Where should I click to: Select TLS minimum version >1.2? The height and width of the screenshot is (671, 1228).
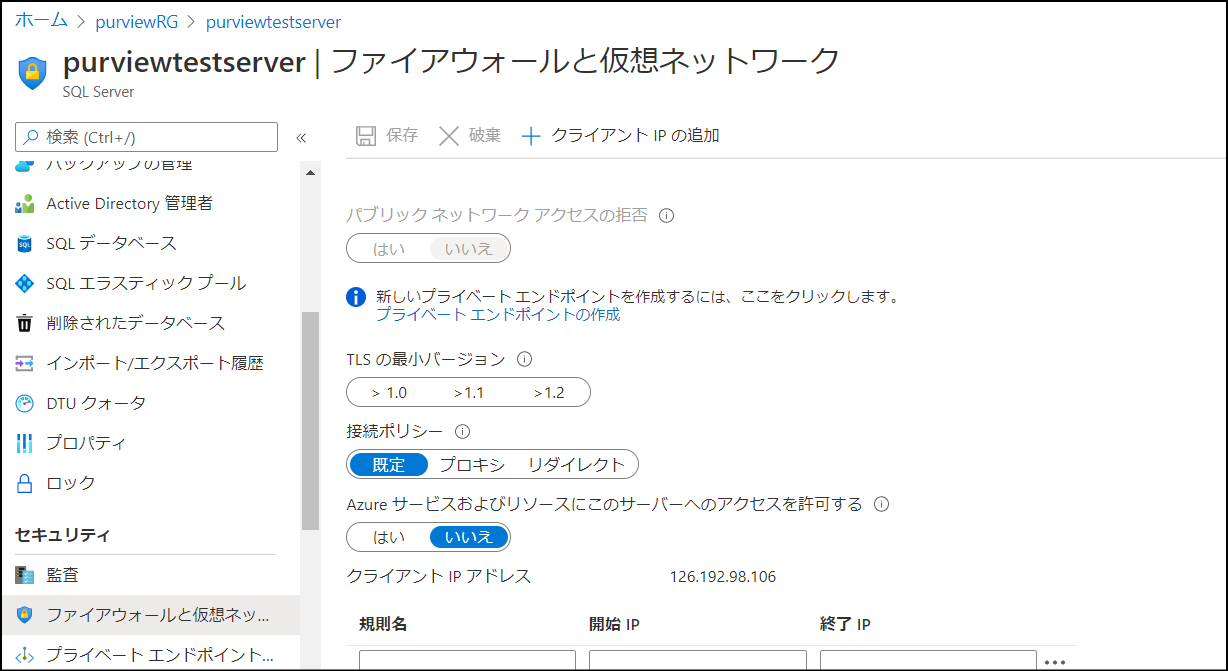pos(549,393)
